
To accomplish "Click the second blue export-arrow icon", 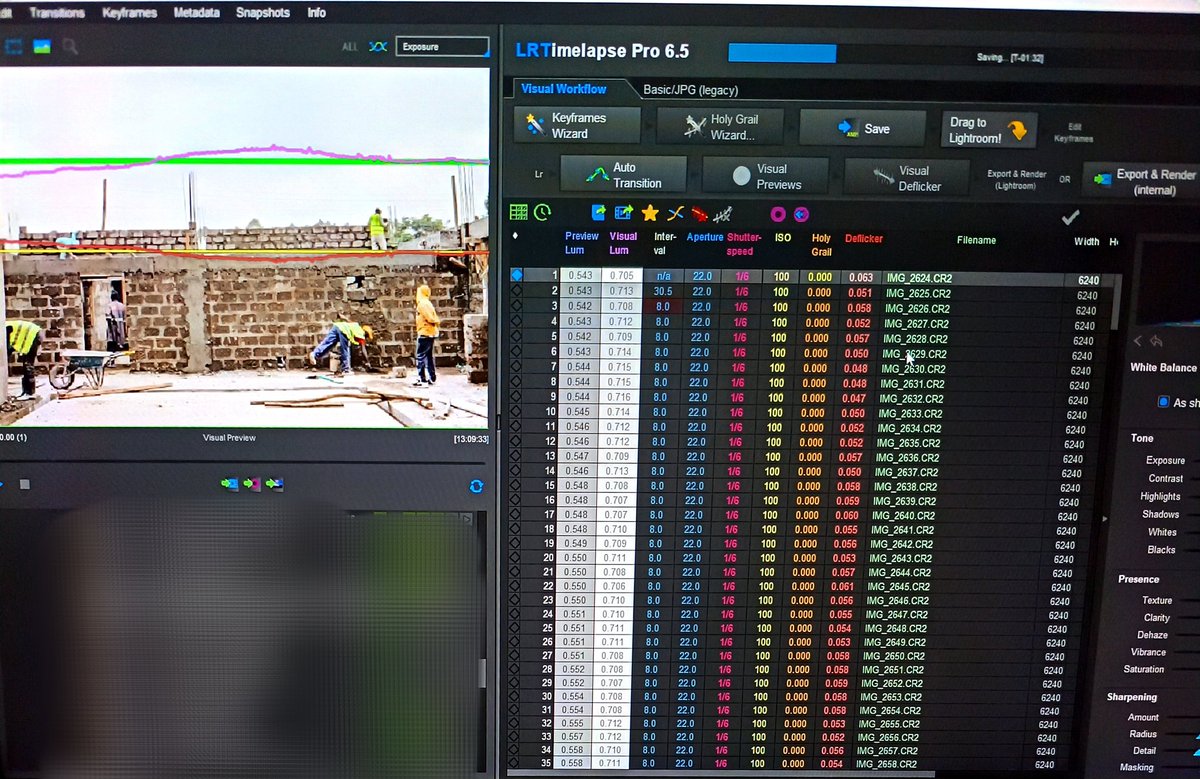I will [x=624, y=212].
